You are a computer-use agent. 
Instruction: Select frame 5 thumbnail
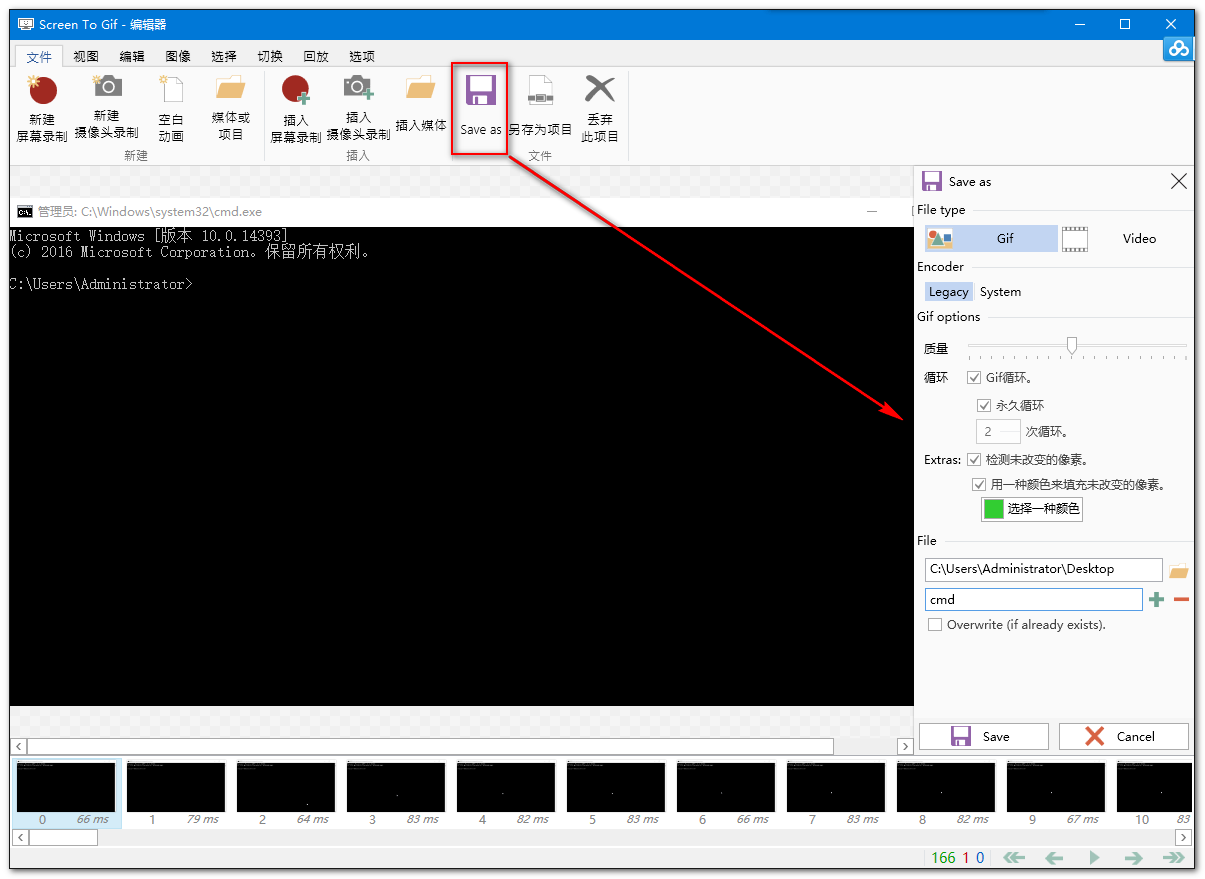click(x=617, y=793)
